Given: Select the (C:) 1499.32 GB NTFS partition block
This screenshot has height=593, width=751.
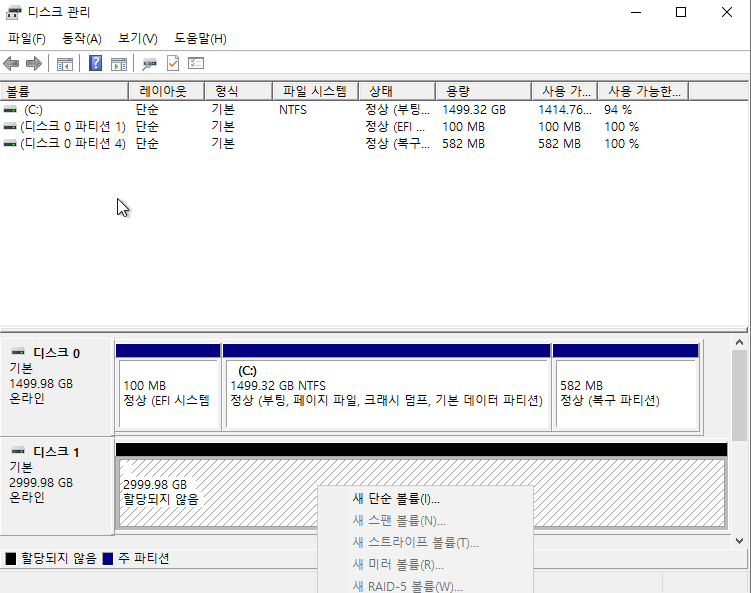Looking at the screenshot, I should point(387,386).
